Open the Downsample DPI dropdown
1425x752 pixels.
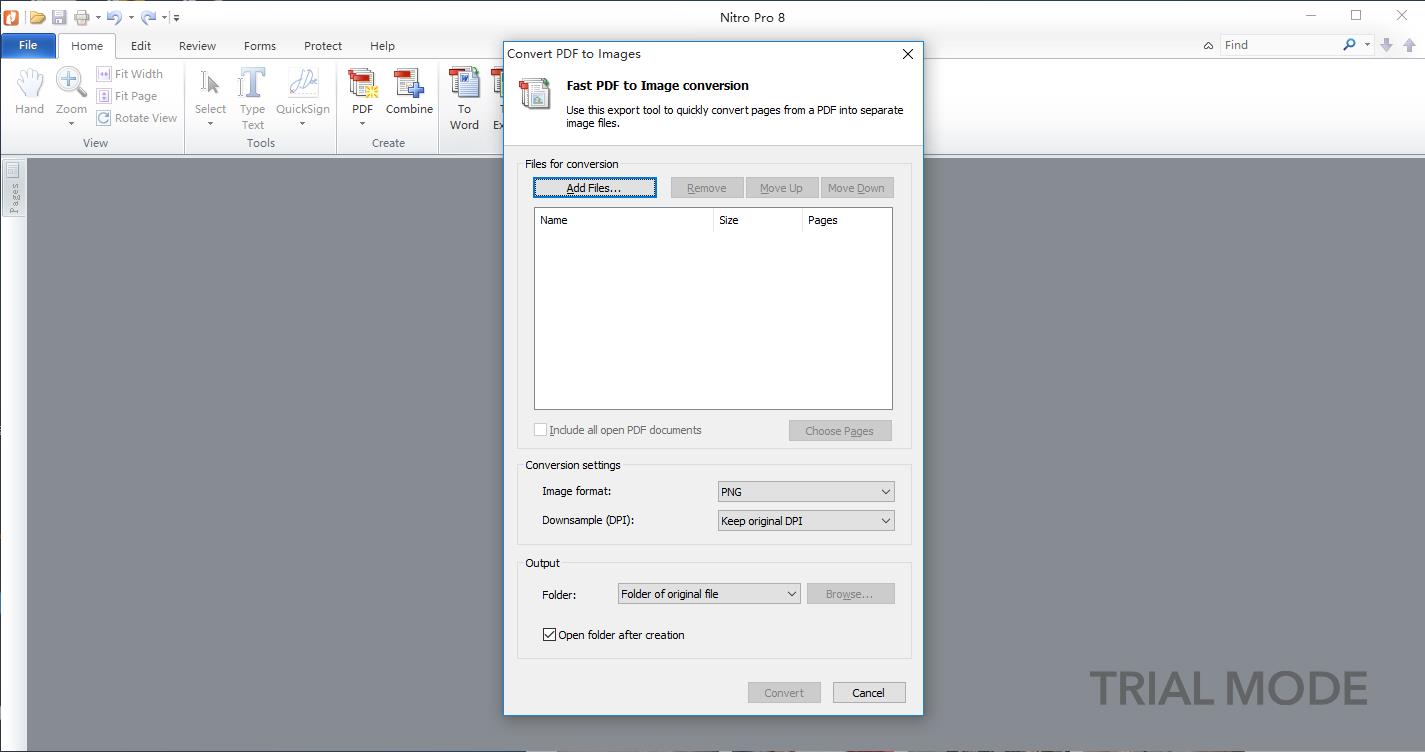pyautogui.click(x=806, y=521)
